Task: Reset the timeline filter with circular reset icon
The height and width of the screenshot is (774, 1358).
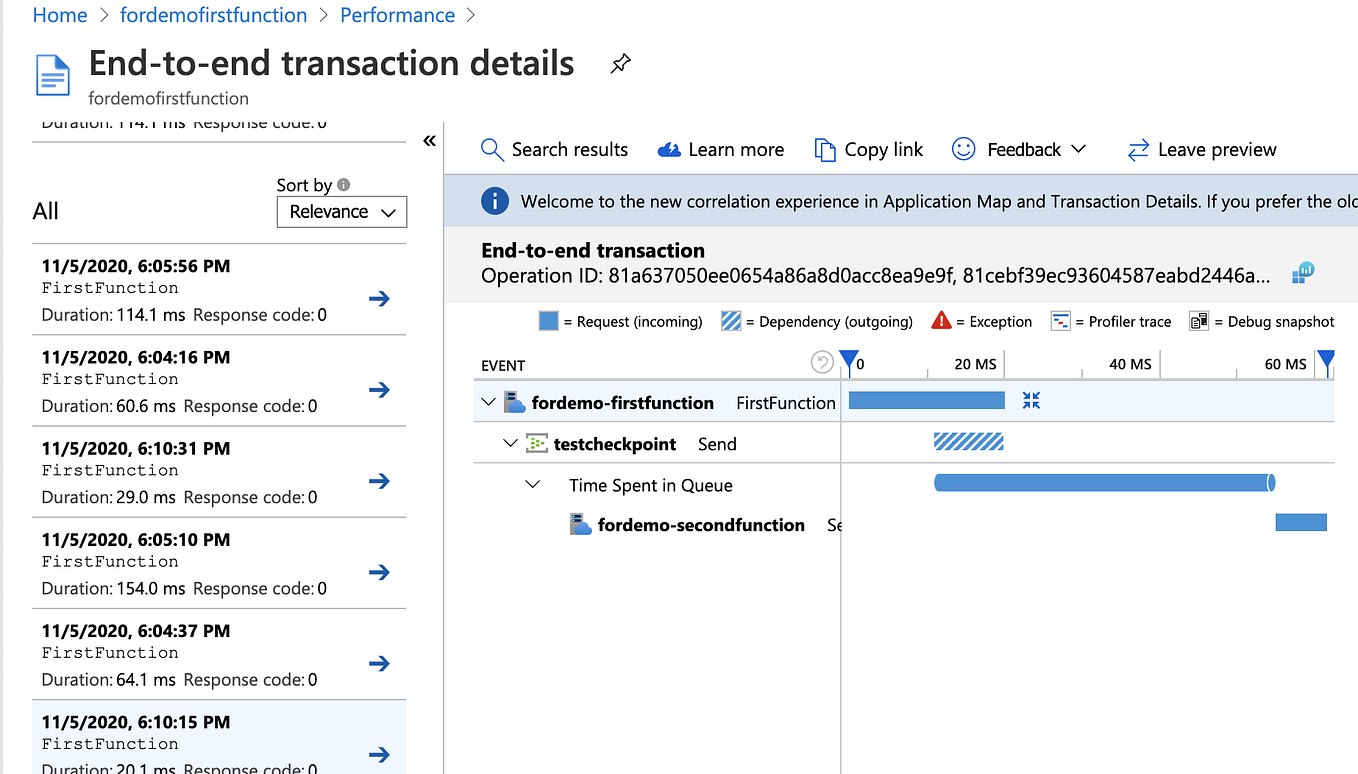Action: tap(822, 363)
